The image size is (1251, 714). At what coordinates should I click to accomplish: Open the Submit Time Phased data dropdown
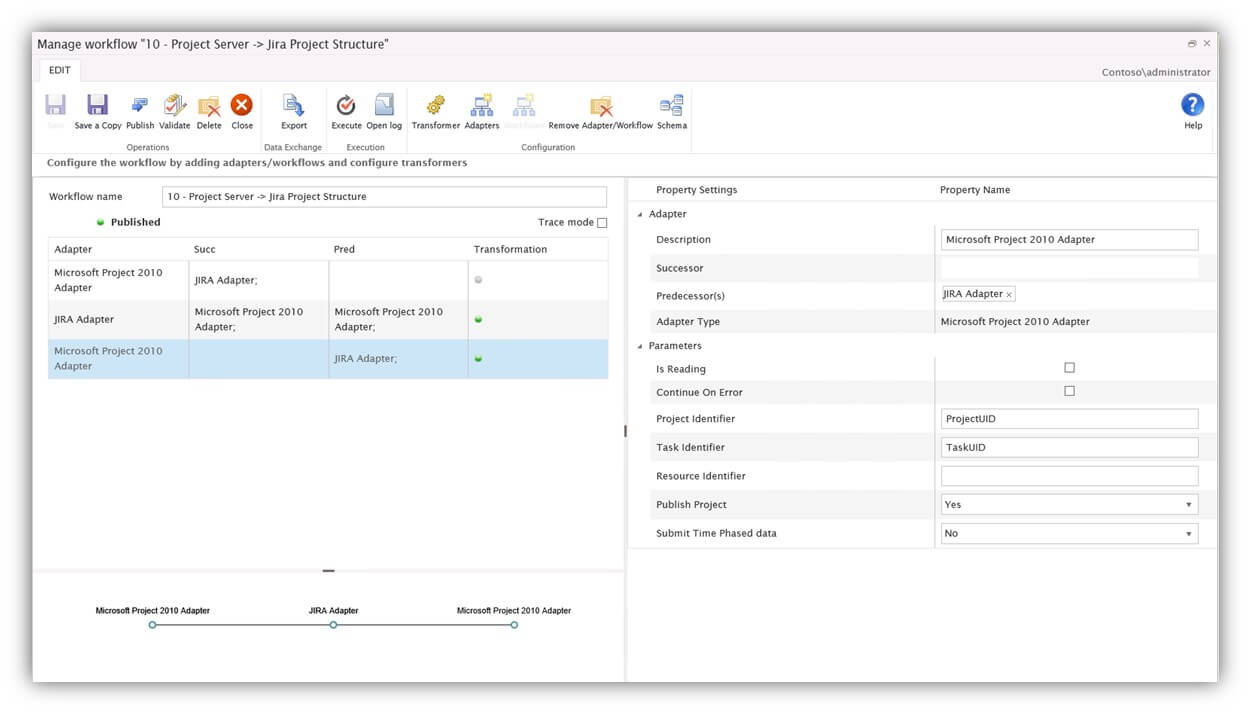[1189, 534]
